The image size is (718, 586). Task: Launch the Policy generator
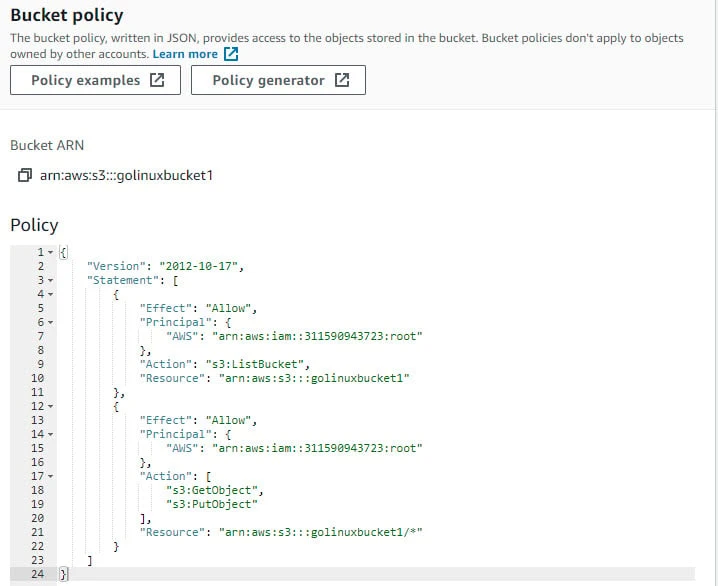pyautogui.click(x=278, y=80)
